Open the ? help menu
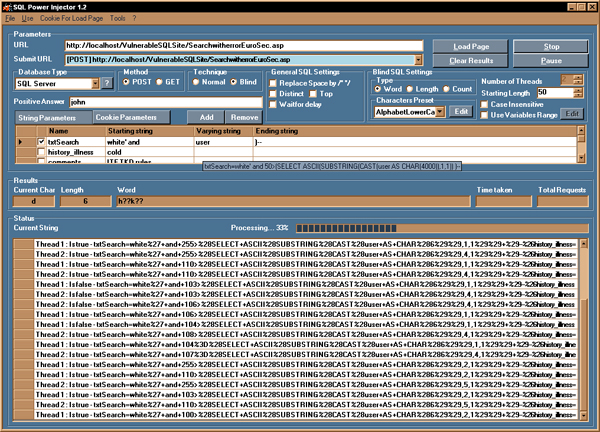Viewport: 600px width, 432px height. pos(134,18)
